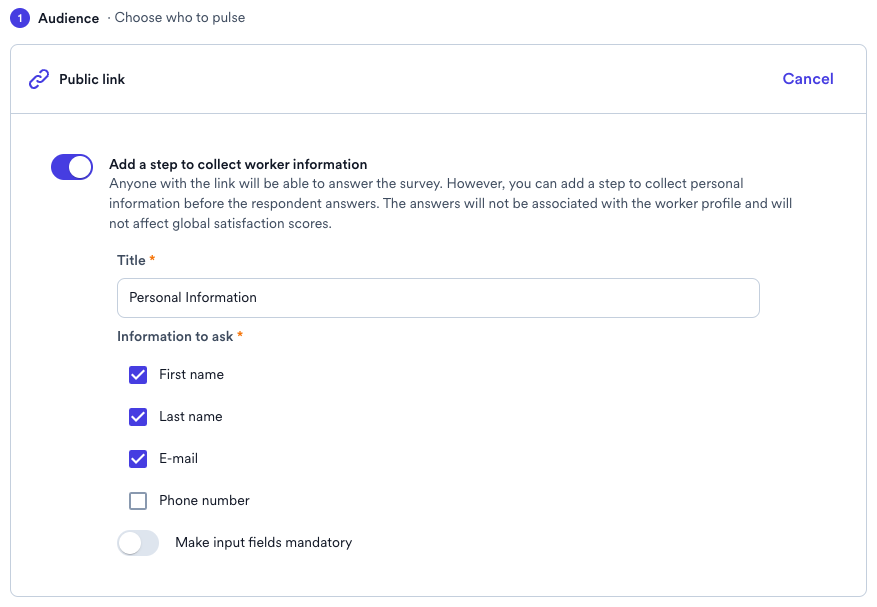
Task: Click the Public link header label
Action: click(92, 79)
